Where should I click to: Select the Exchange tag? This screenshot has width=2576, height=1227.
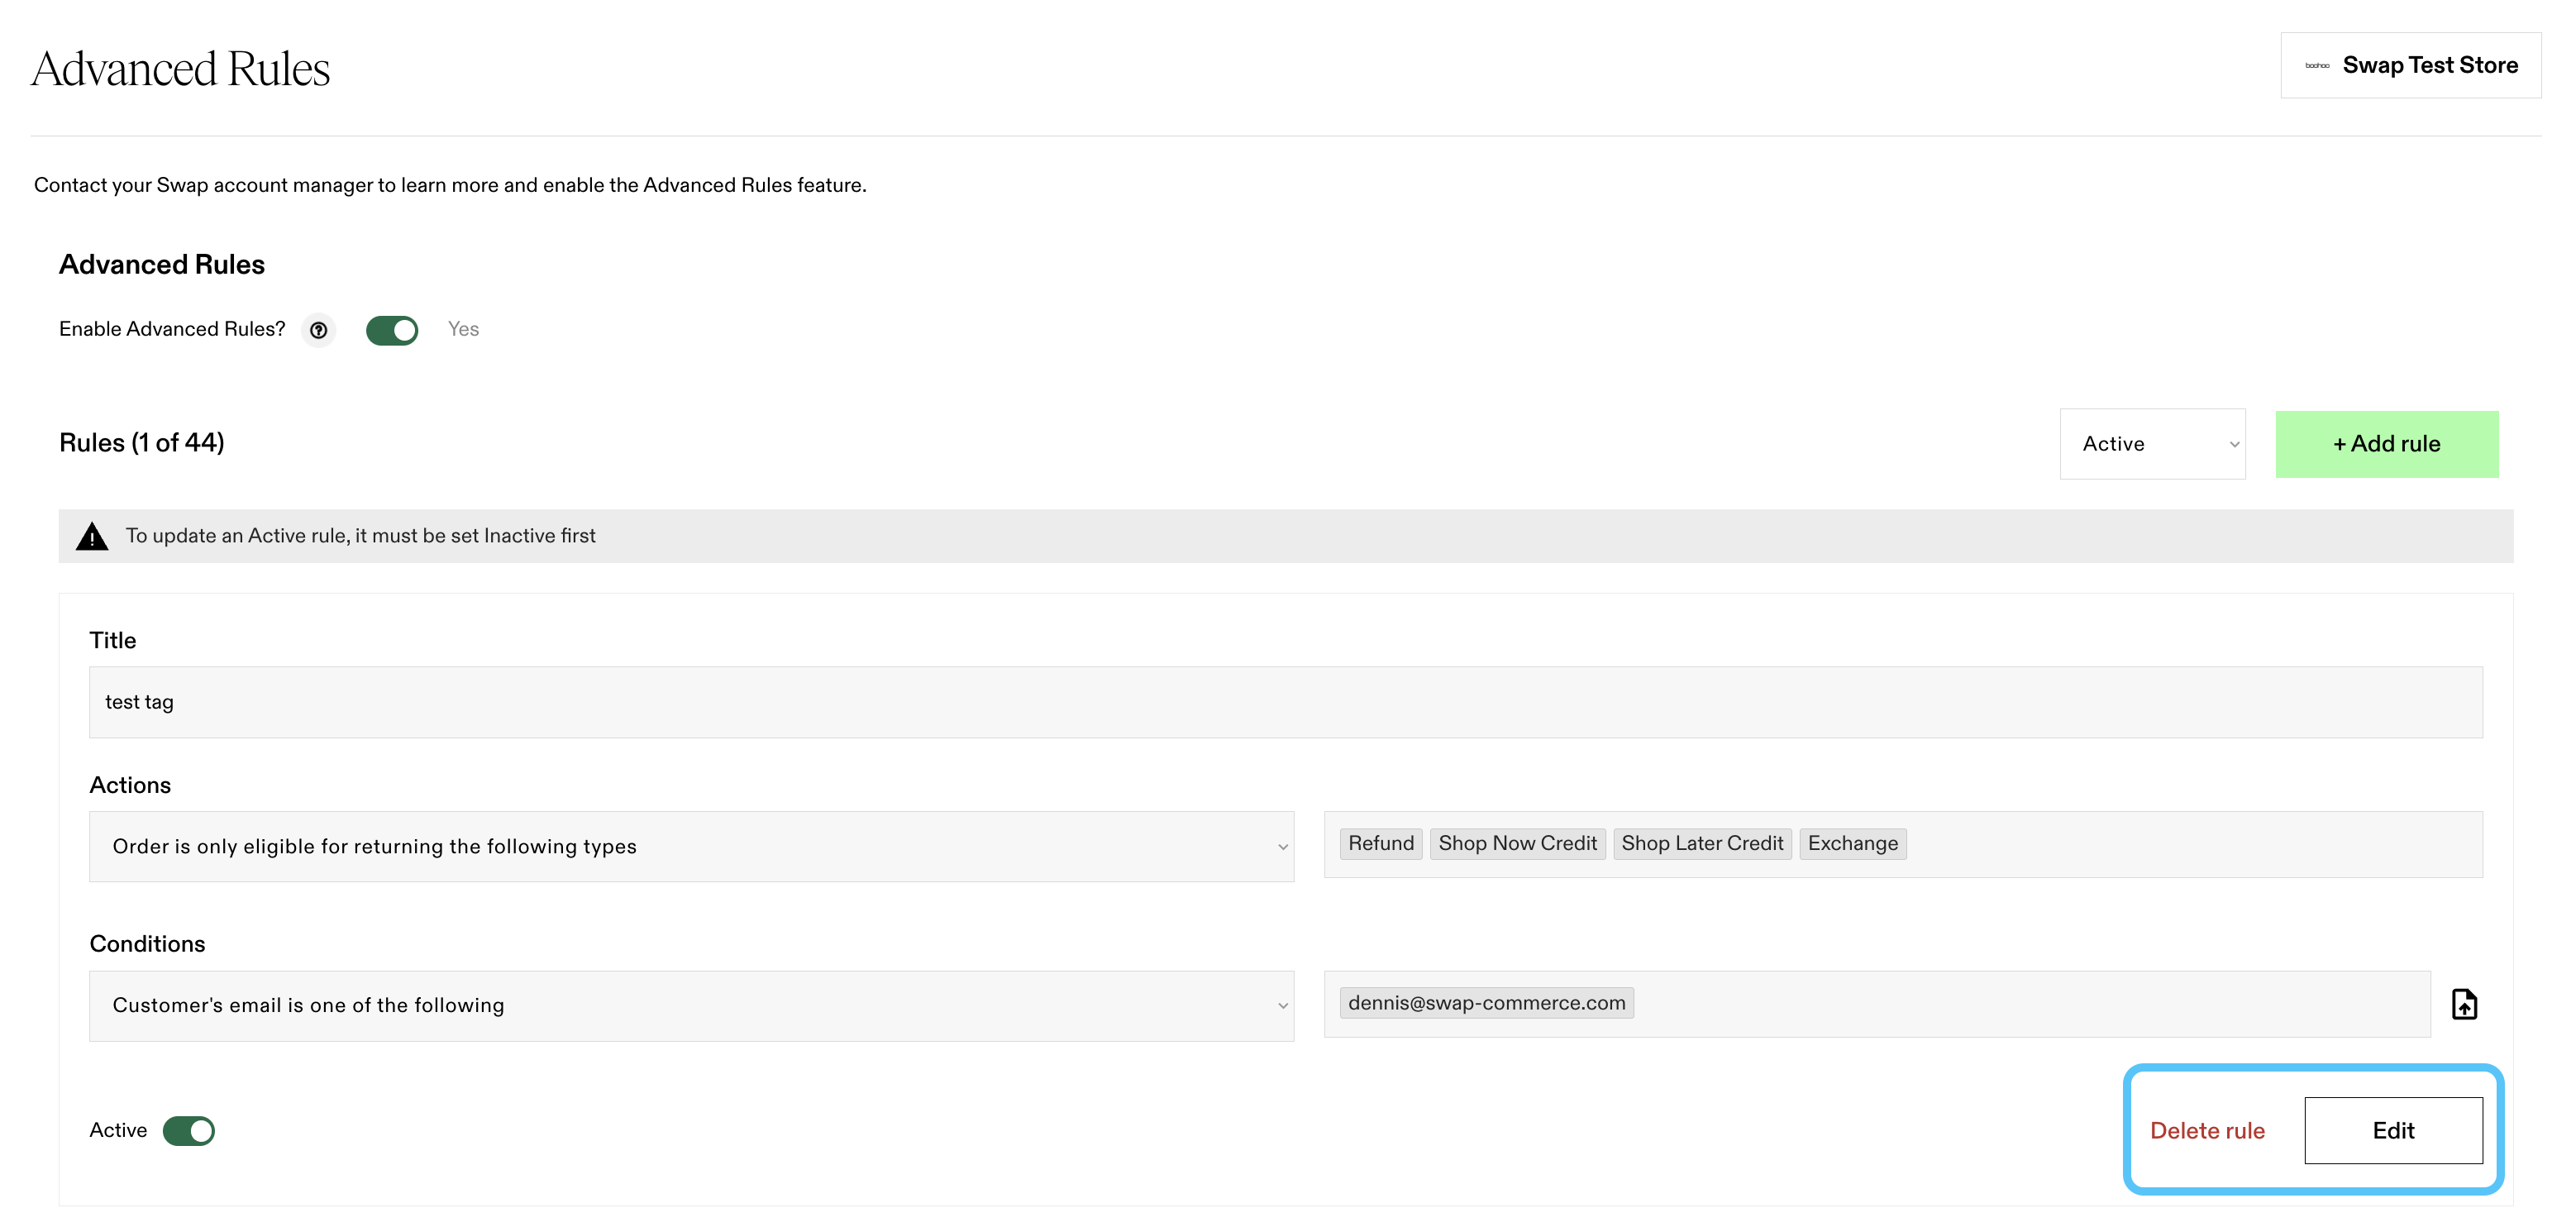pos(1852,843)
